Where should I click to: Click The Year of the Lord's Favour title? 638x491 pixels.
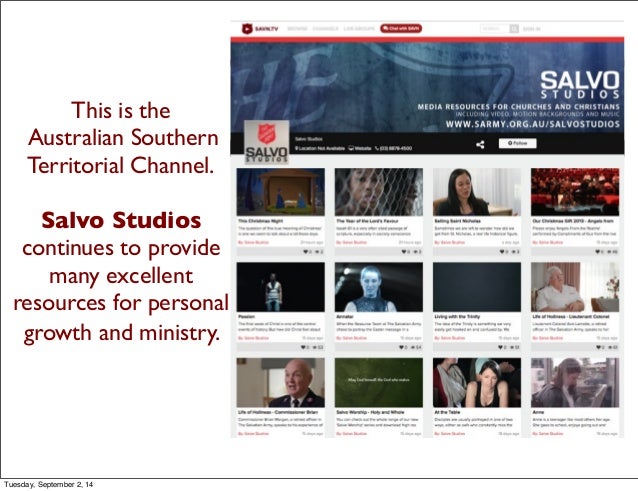point(365,221)
